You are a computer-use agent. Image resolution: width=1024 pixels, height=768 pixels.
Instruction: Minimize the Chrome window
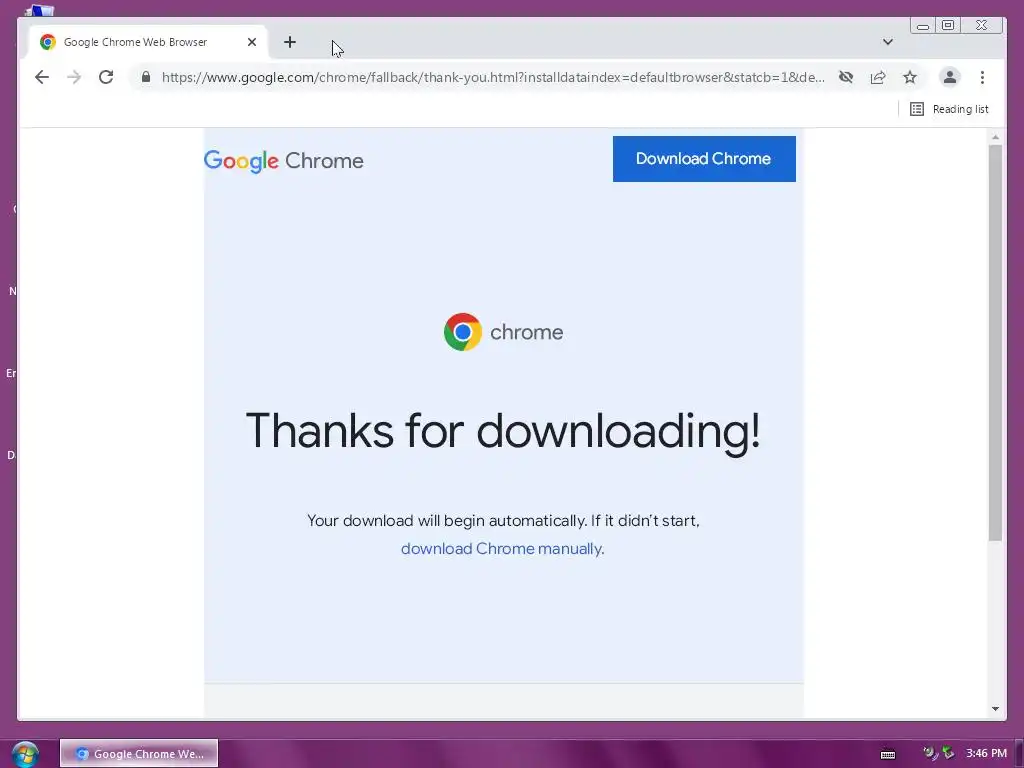[x=923, y=26]
